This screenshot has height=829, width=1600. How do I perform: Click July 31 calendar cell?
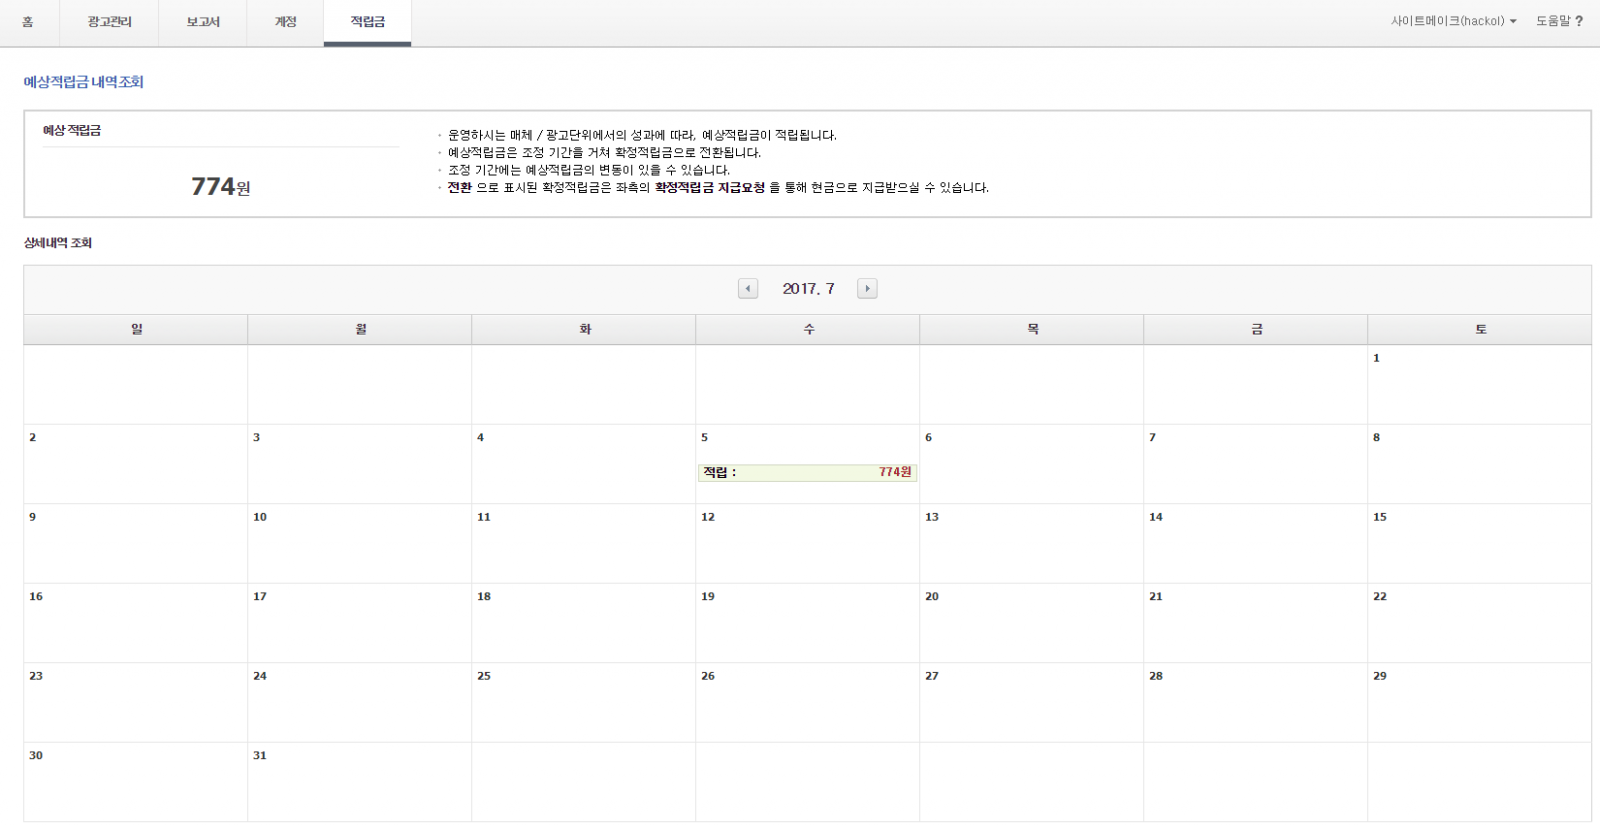tap(359, 781)
